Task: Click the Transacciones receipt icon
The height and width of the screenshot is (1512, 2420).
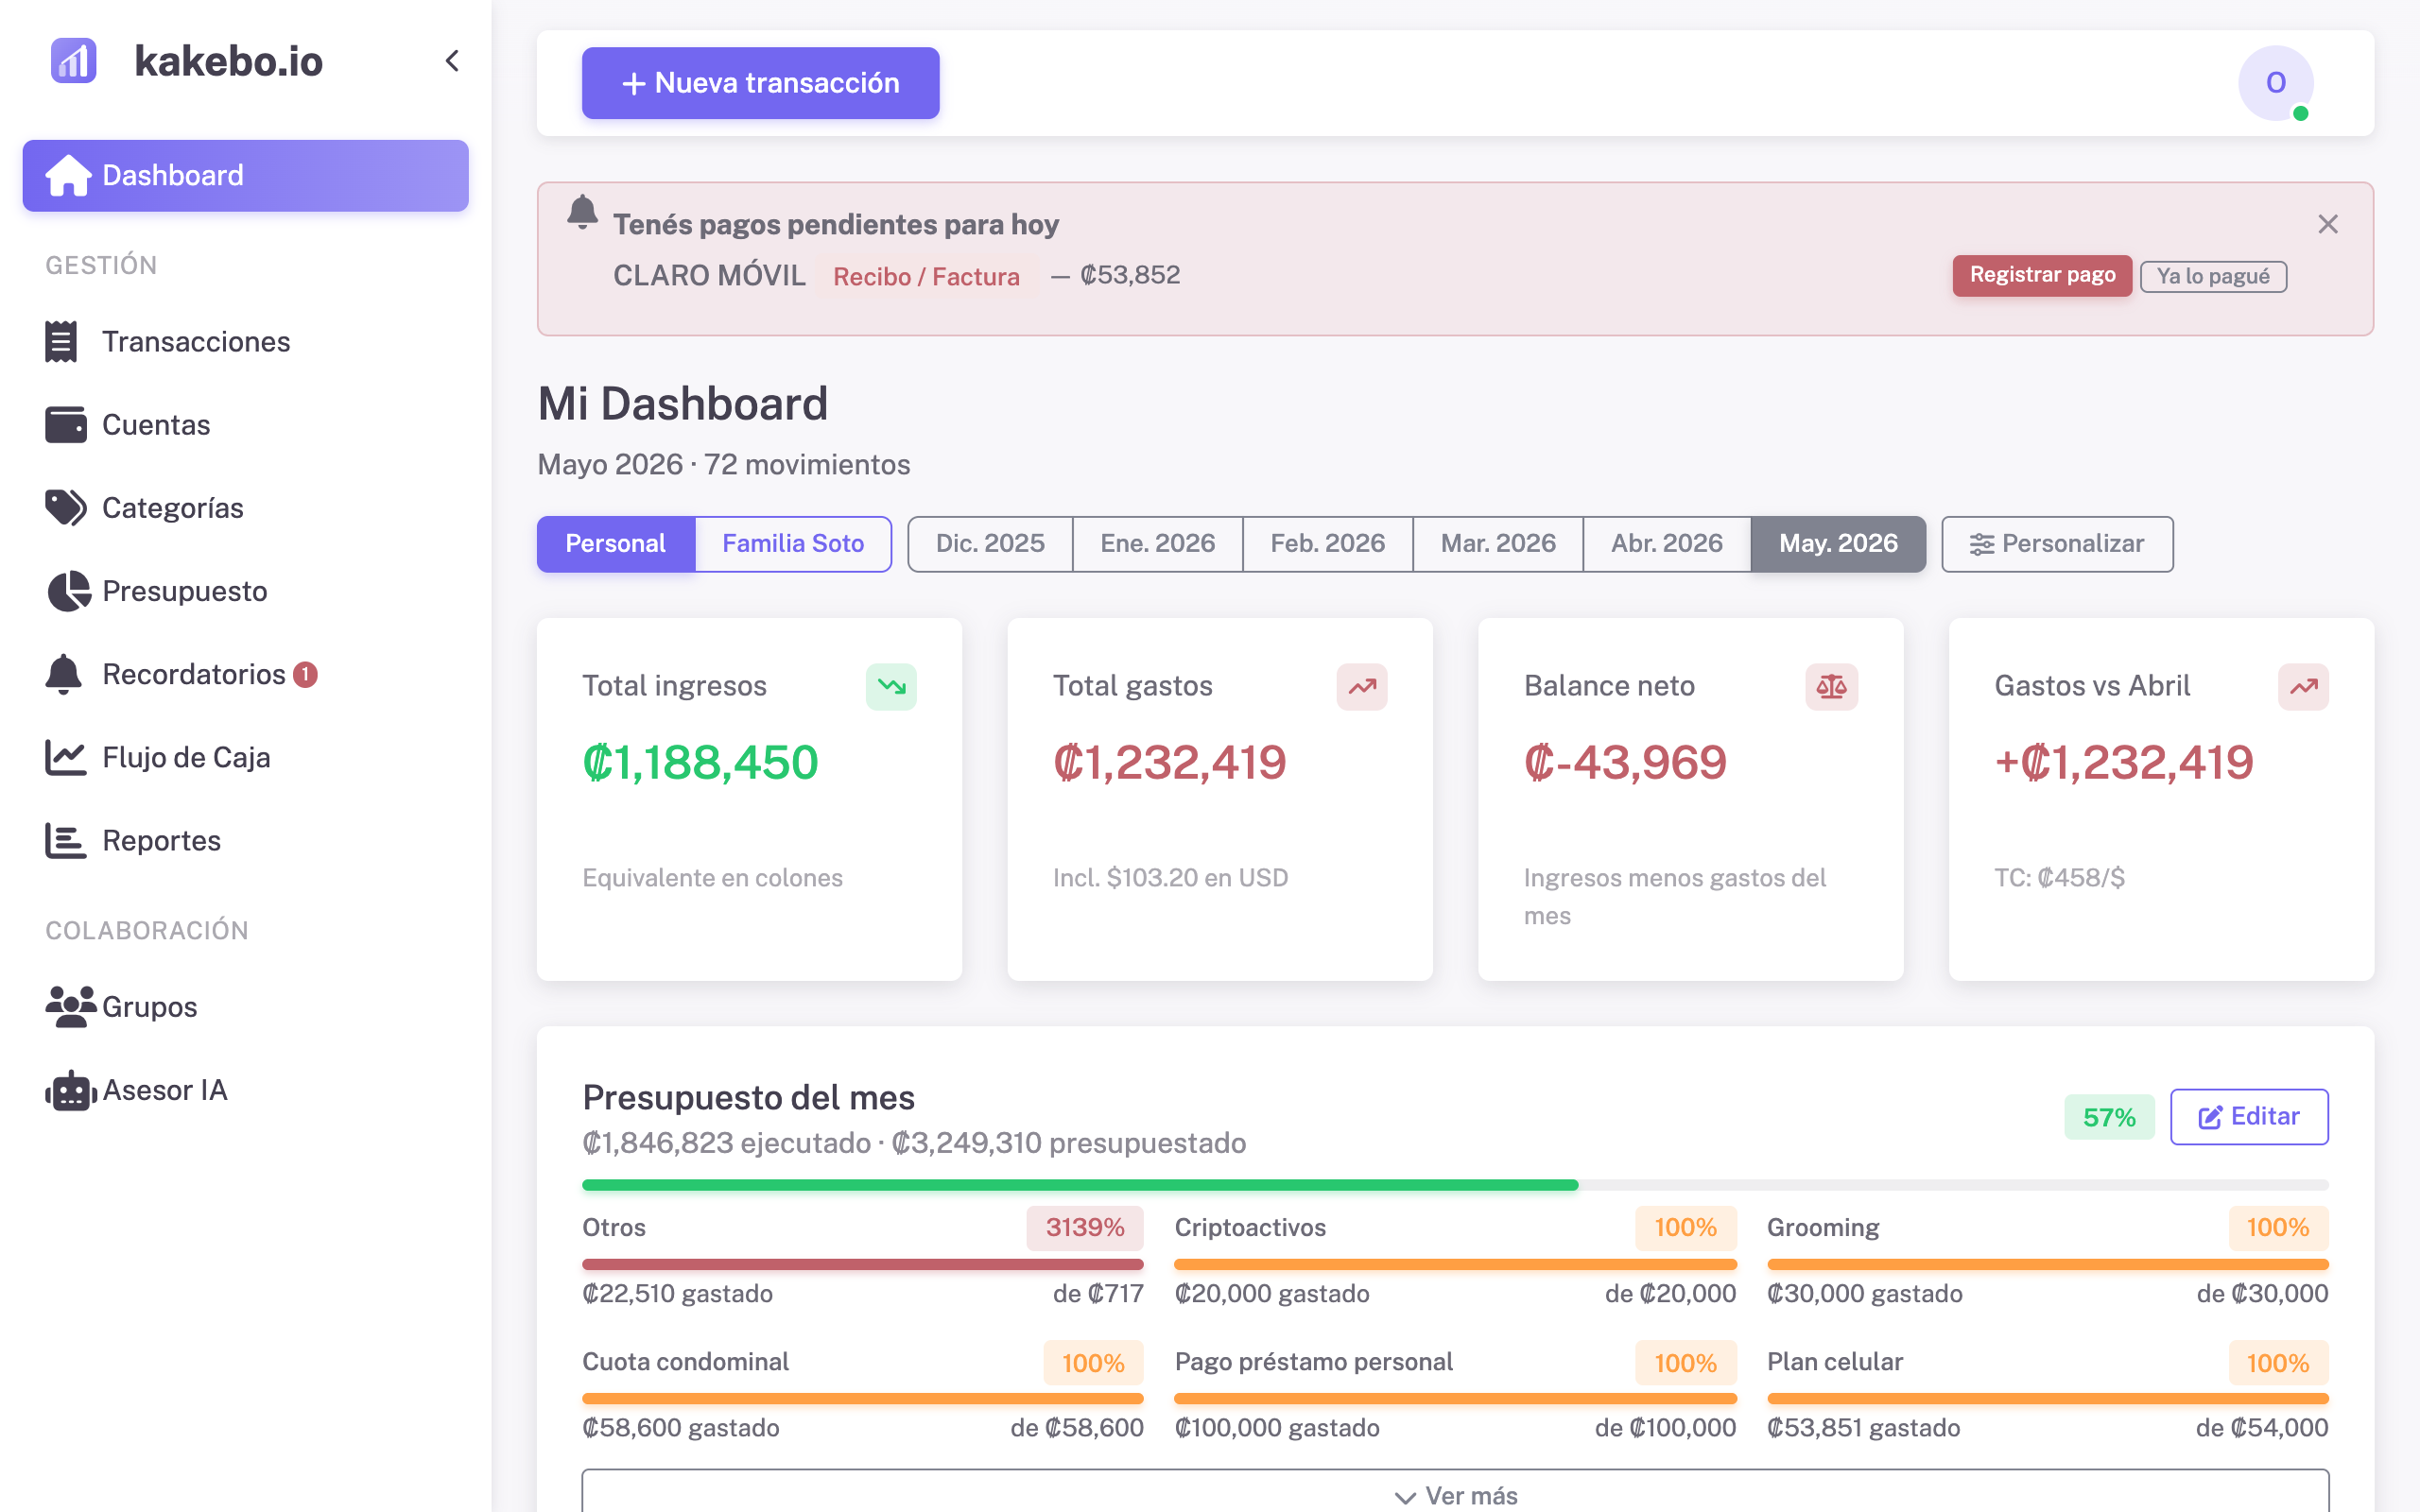Action: coord(61,341)
